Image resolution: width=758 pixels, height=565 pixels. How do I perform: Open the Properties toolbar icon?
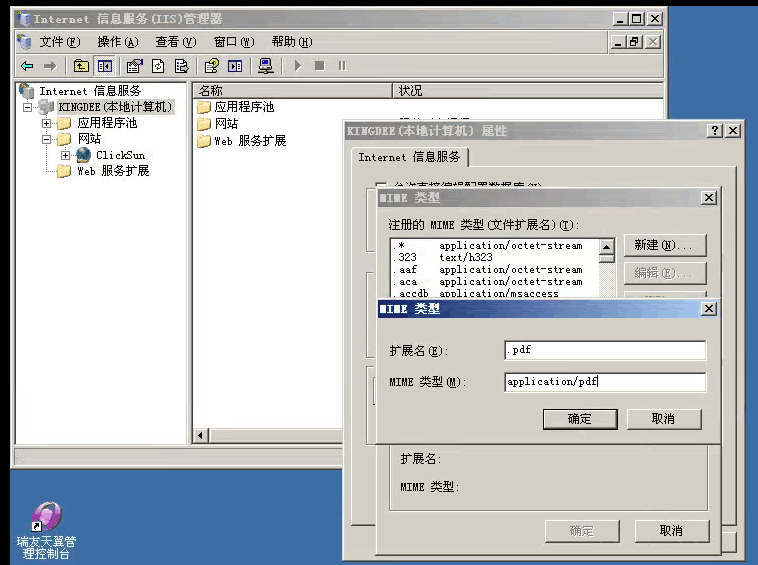[x=134, y=66]
